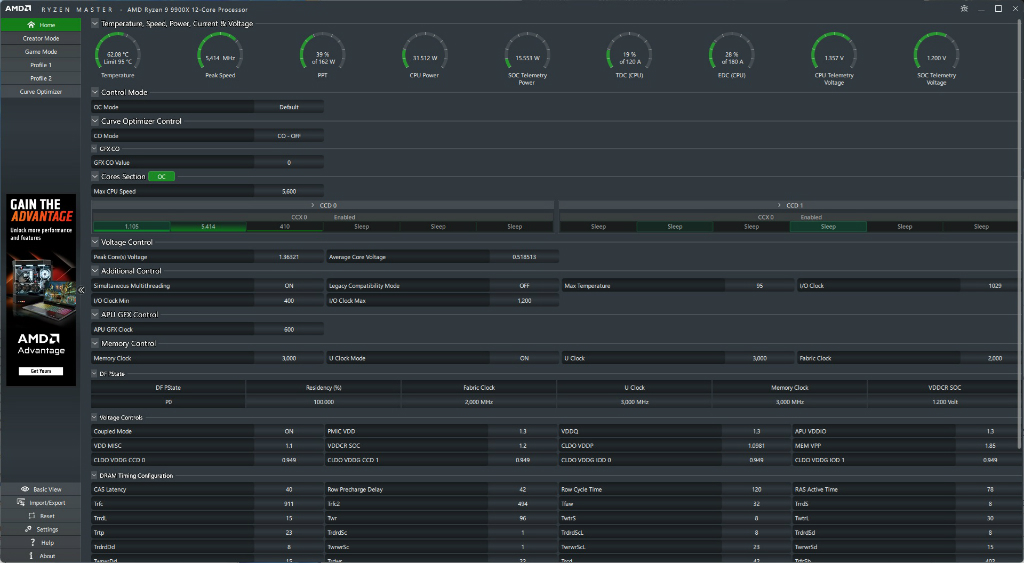Open the bug report icon in title bar
Viewport: 1024px width, 563px height.
pos(964,8)
